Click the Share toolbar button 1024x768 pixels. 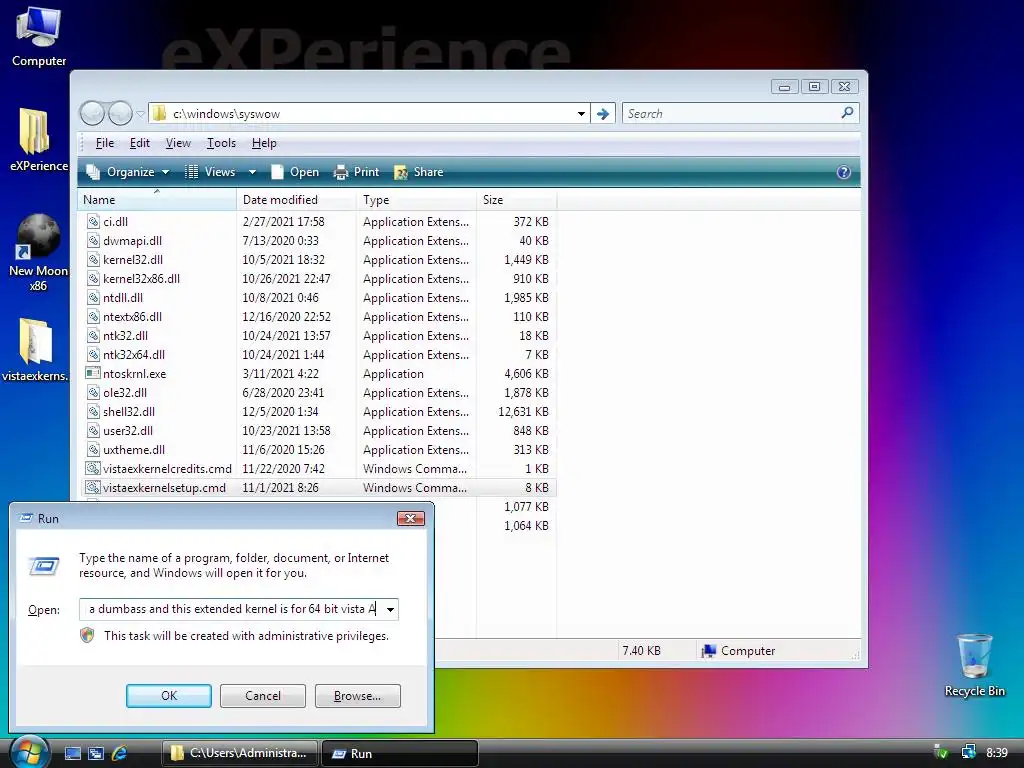point(419,172)
